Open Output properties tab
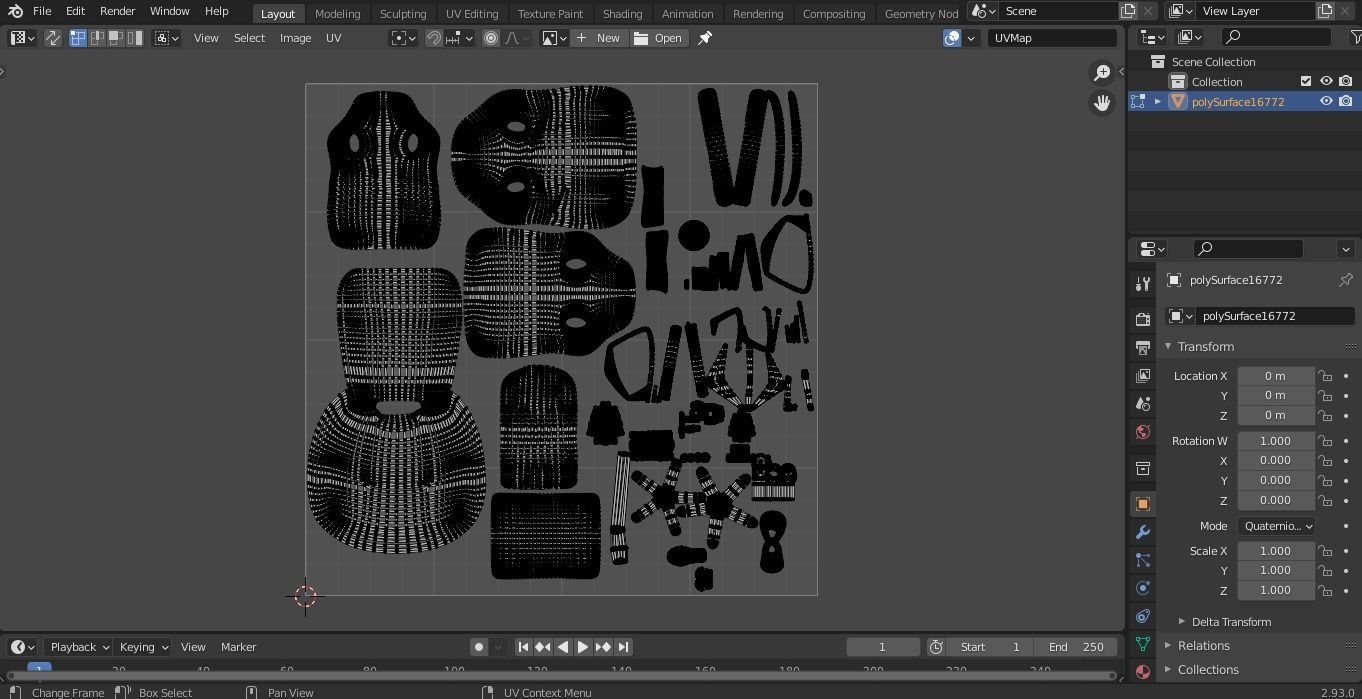This screenshot has height=699, width=1362. 1143,347
